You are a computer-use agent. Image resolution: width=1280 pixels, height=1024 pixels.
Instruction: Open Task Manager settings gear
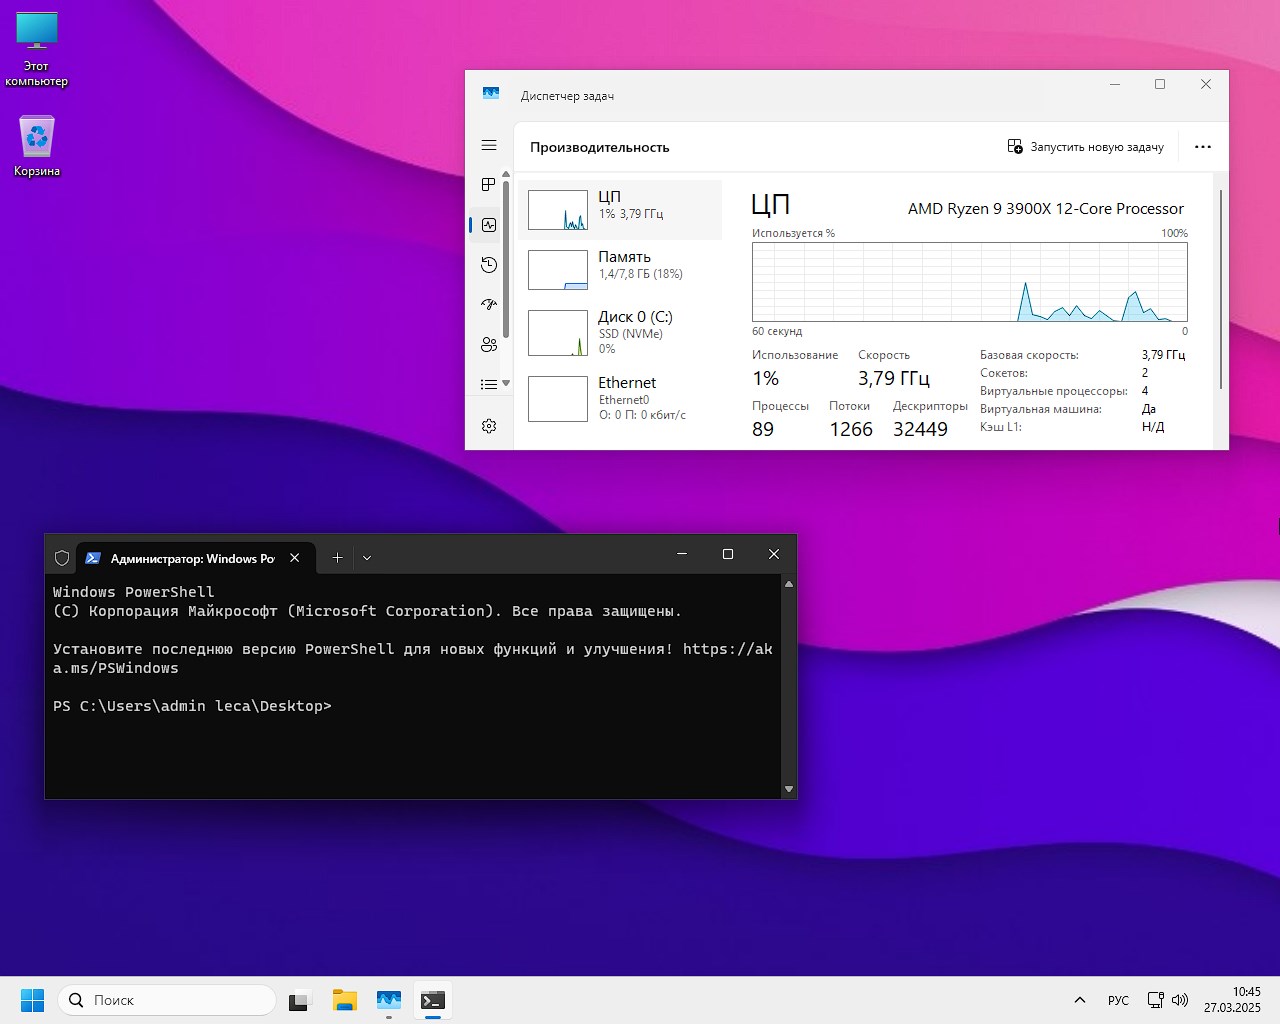point(489,426)
